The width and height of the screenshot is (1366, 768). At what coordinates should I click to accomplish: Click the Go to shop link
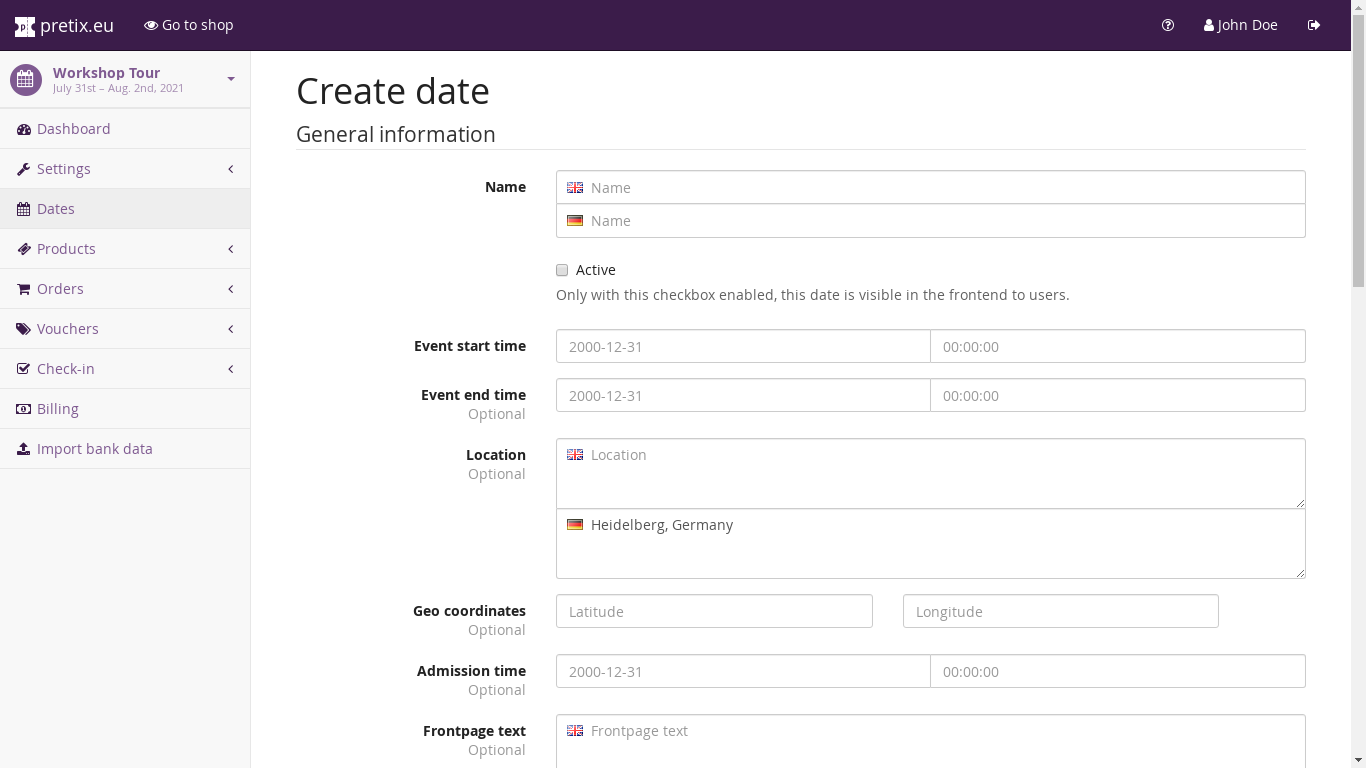[x=189, y=25]
